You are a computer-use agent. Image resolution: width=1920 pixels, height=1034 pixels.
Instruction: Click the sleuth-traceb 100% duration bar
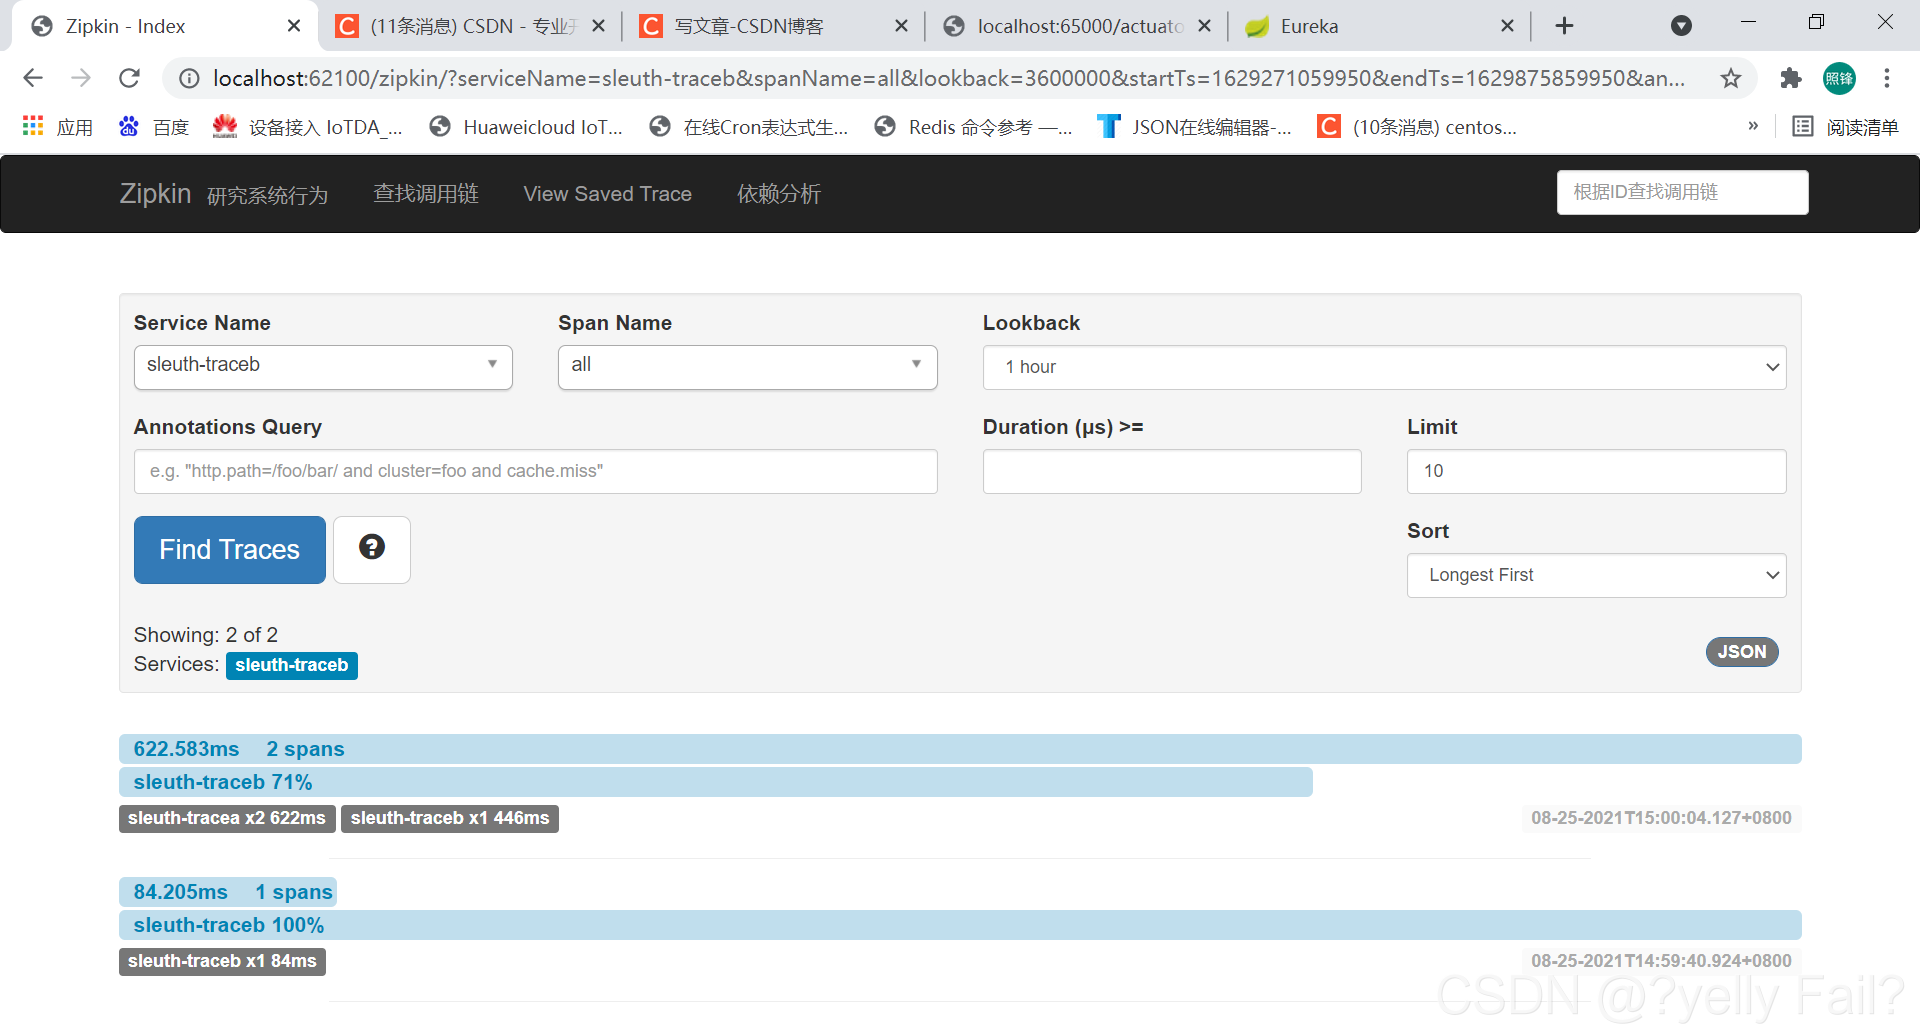pos(960,925)
